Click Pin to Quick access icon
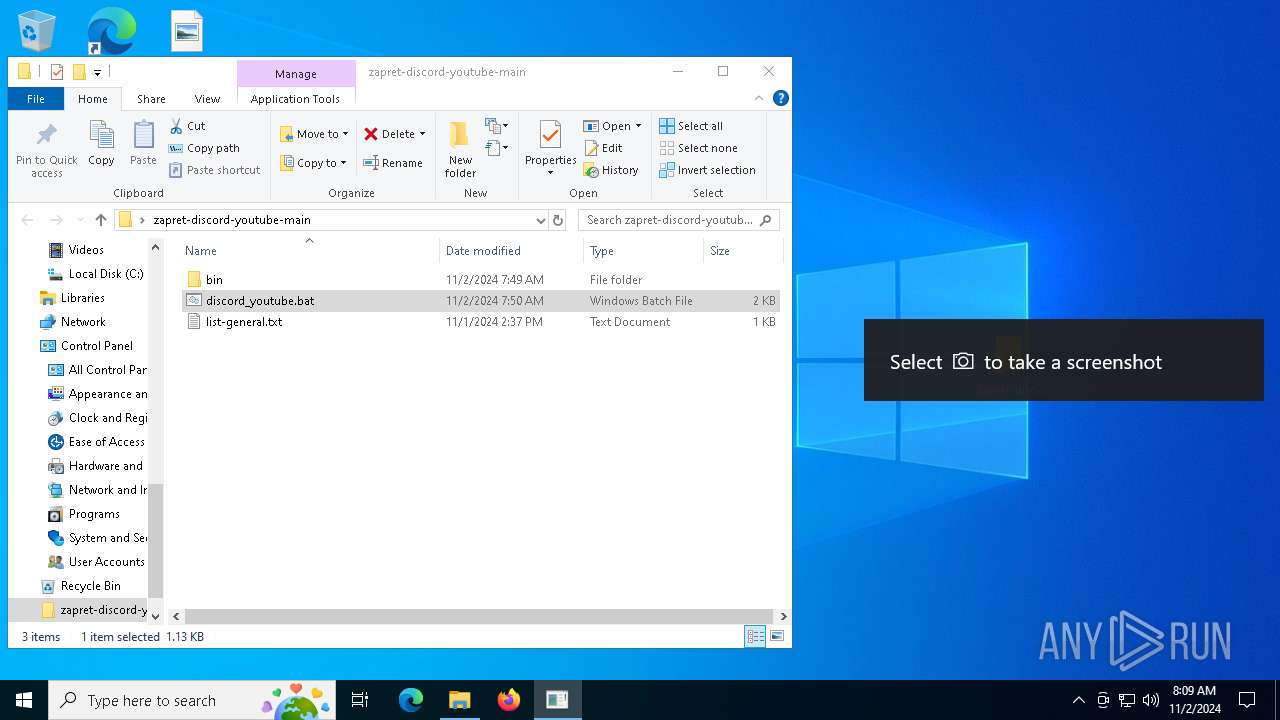 46,151
